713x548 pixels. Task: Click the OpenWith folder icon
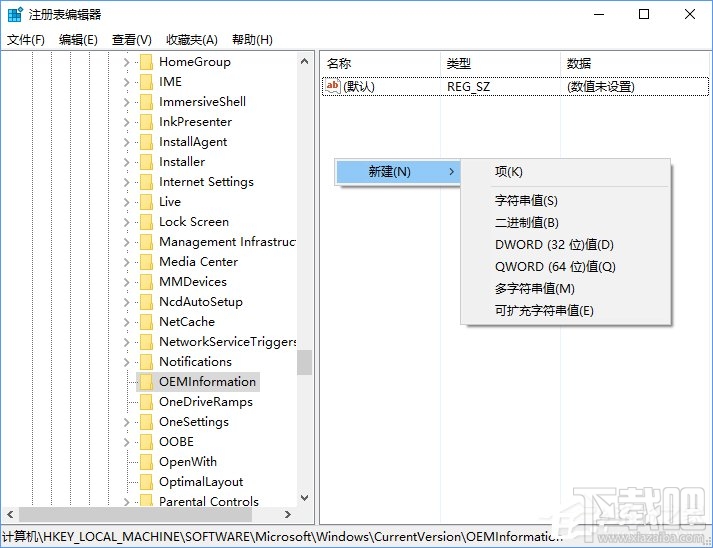146,462
